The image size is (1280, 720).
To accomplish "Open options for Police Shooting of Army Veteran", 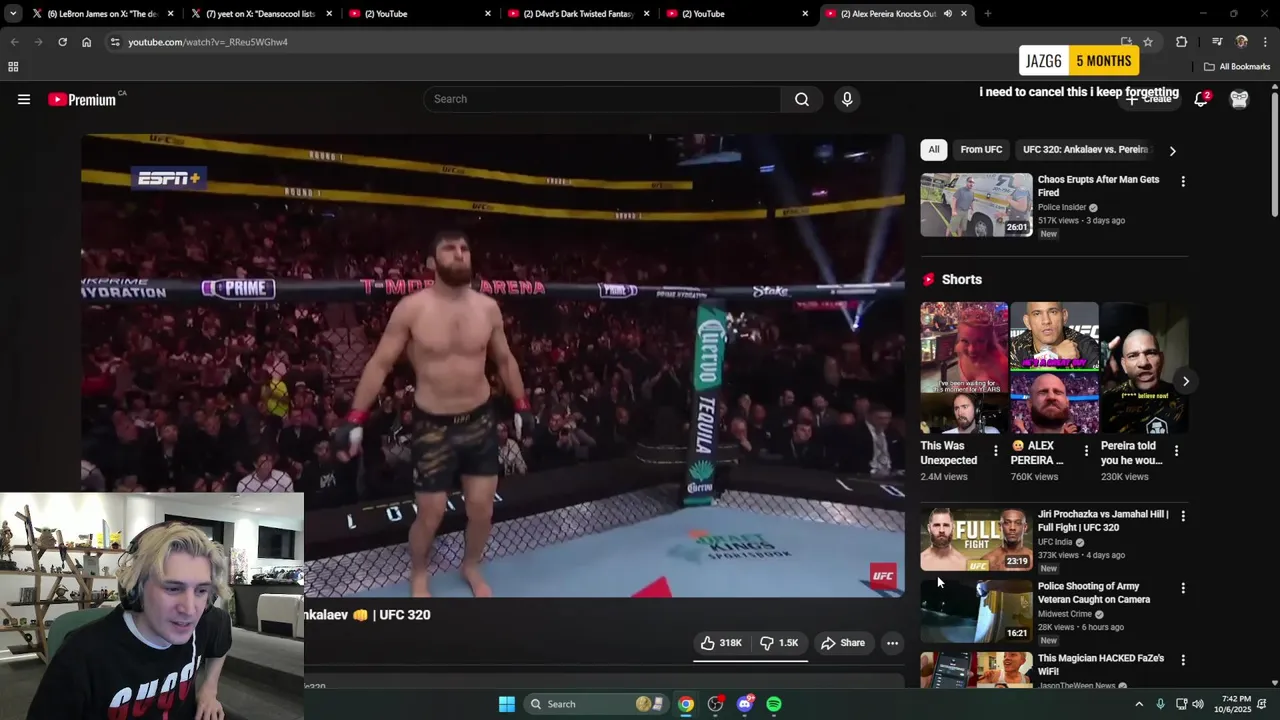I will click(x=1183, y=588).
